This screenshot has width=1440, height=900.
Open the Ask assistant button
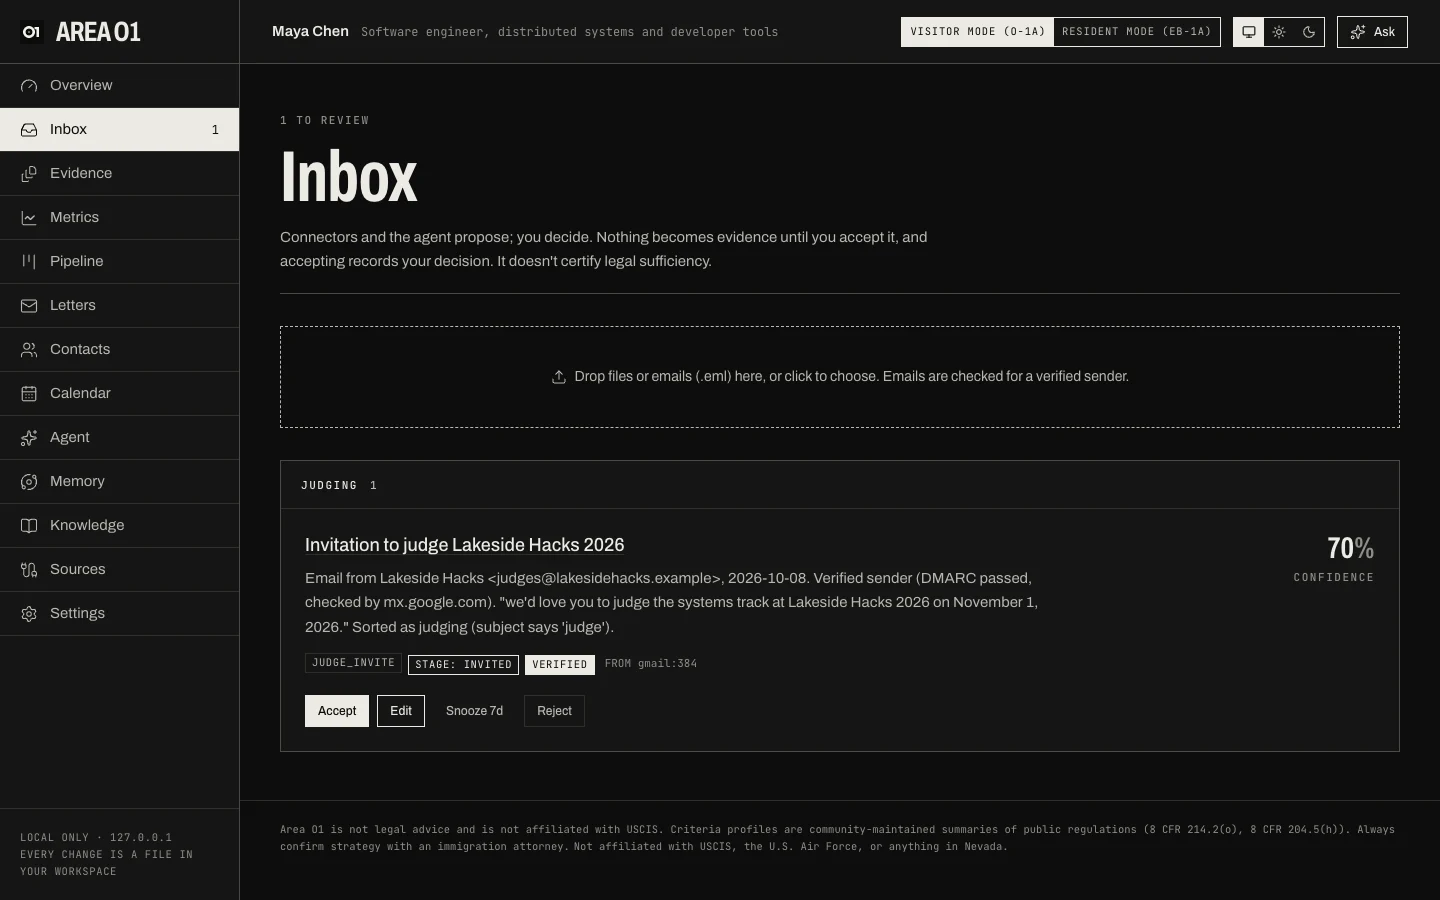pyautogui.click(x=1372, y=32)
